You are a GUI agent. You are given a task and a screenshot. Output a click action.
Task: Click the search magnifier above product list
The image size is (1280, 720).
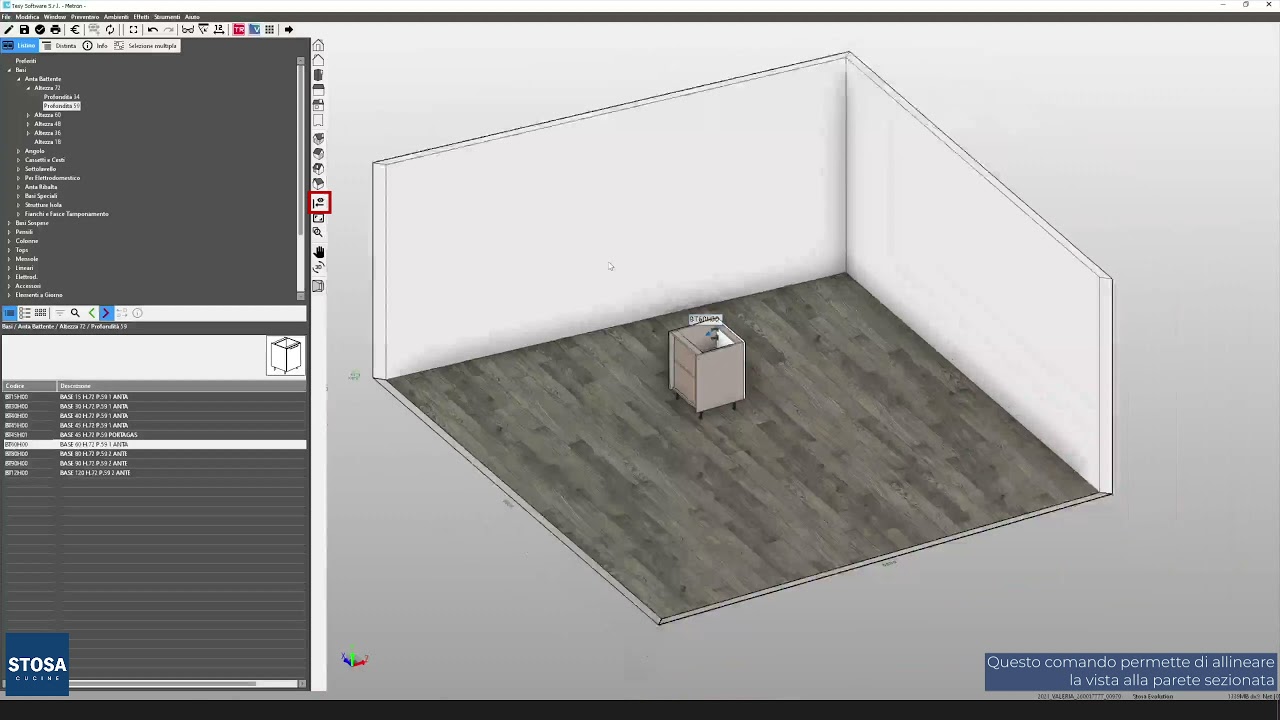pyautogui.click(x=74, y=313)
